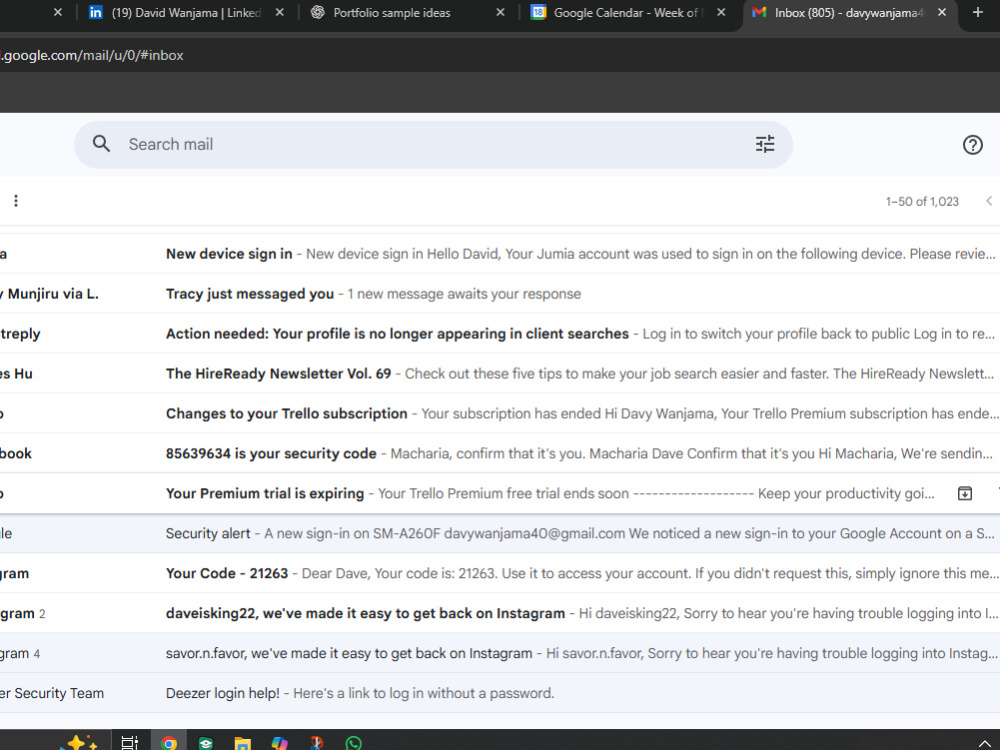Open the 'Tracy just messaged you' email
The height and width of the screenshot is (750, 1000).
[x=500, y=294]
